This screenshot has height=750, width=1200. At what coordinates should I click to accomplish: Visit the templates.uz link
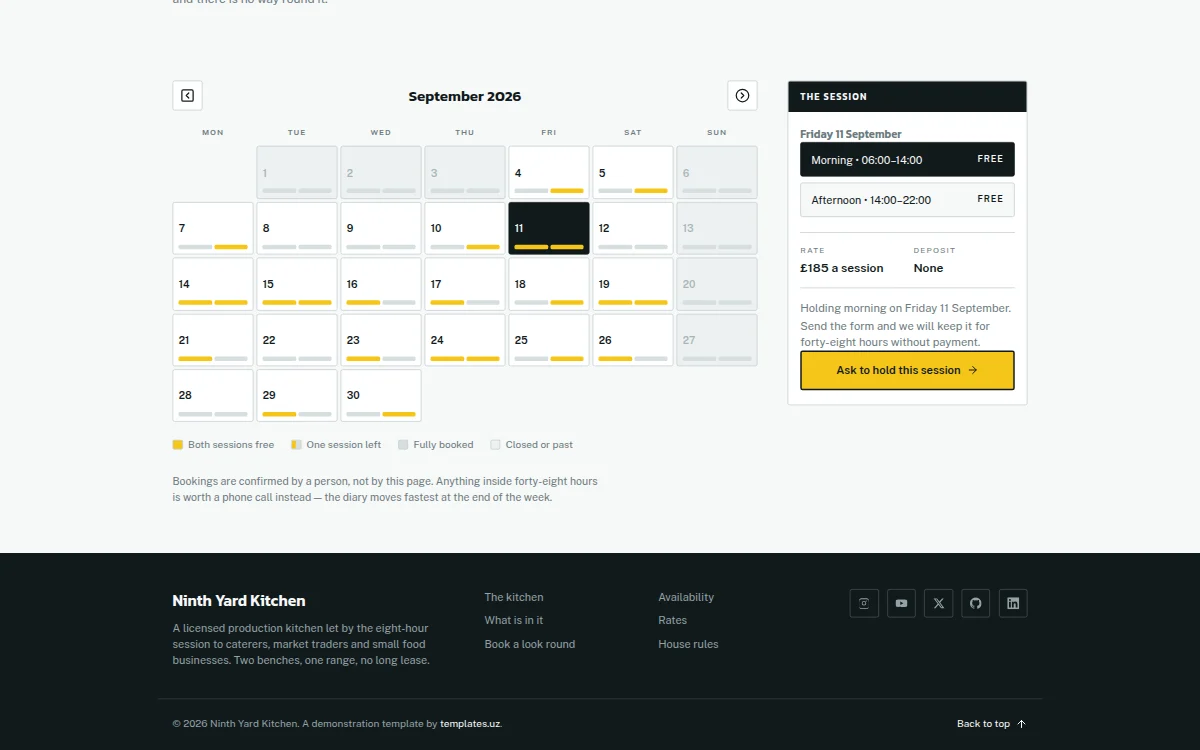click(470, 724)
